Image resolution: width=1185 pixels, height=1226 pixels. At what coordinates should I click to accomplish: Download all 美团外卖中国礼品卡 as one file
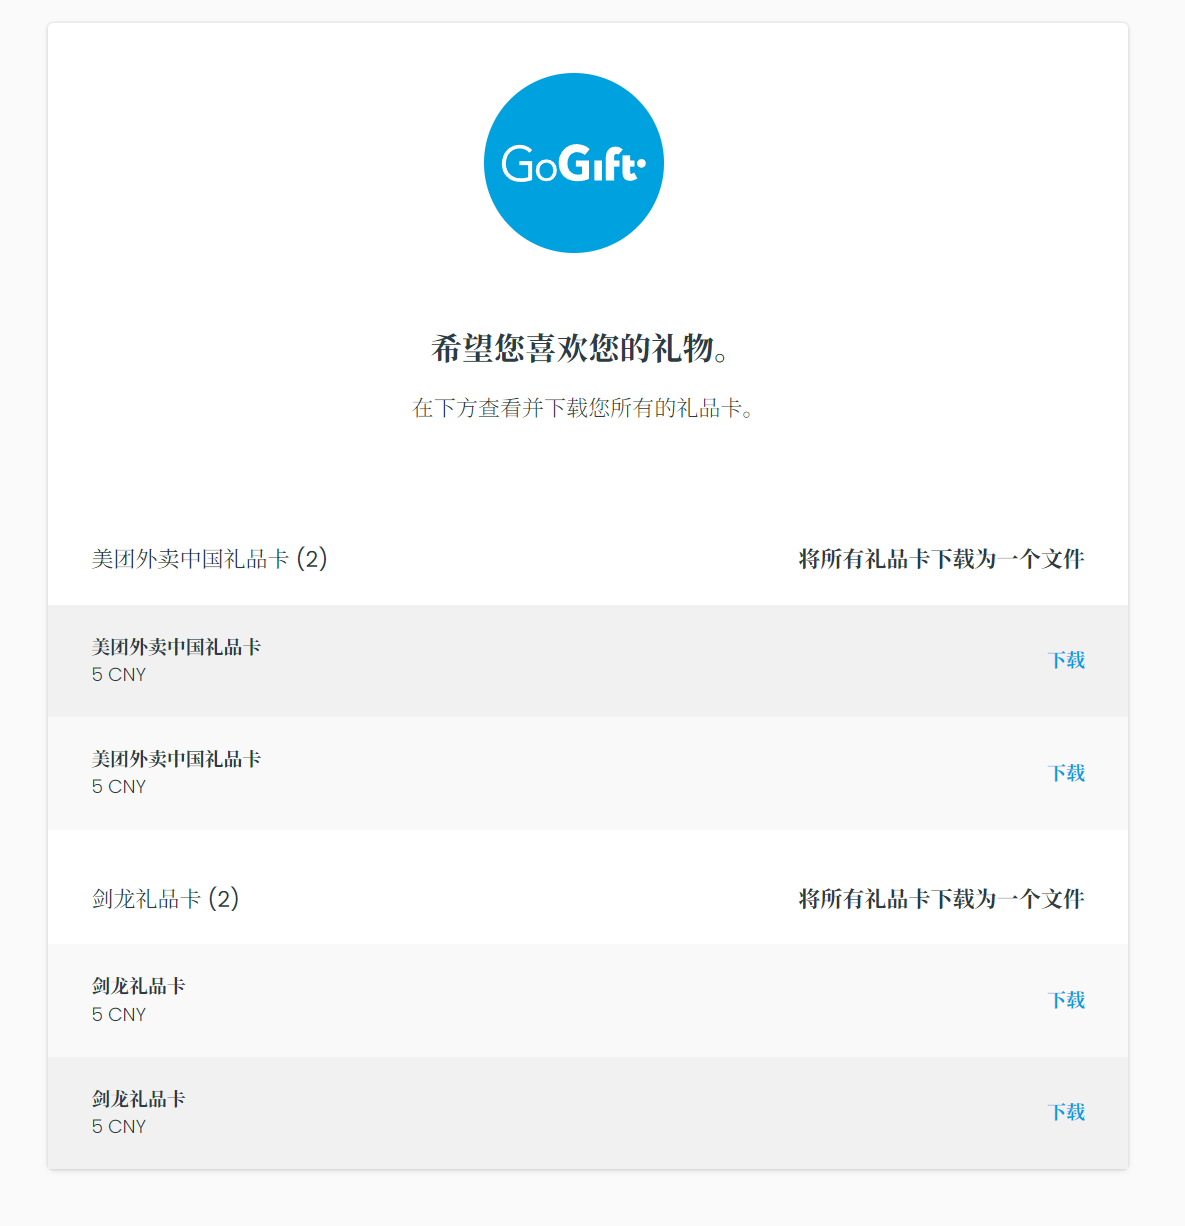click(941, 559)
